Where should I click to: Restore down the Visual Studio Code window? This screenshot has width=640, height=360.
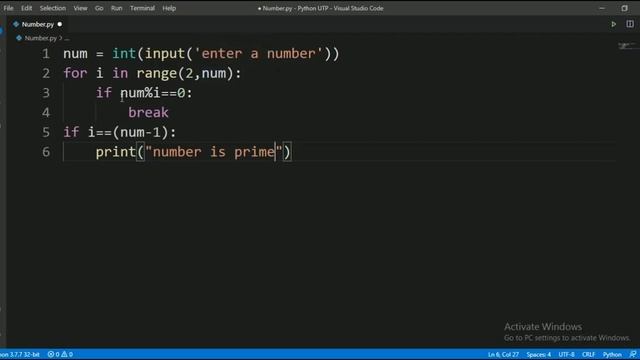coord(624,8)
